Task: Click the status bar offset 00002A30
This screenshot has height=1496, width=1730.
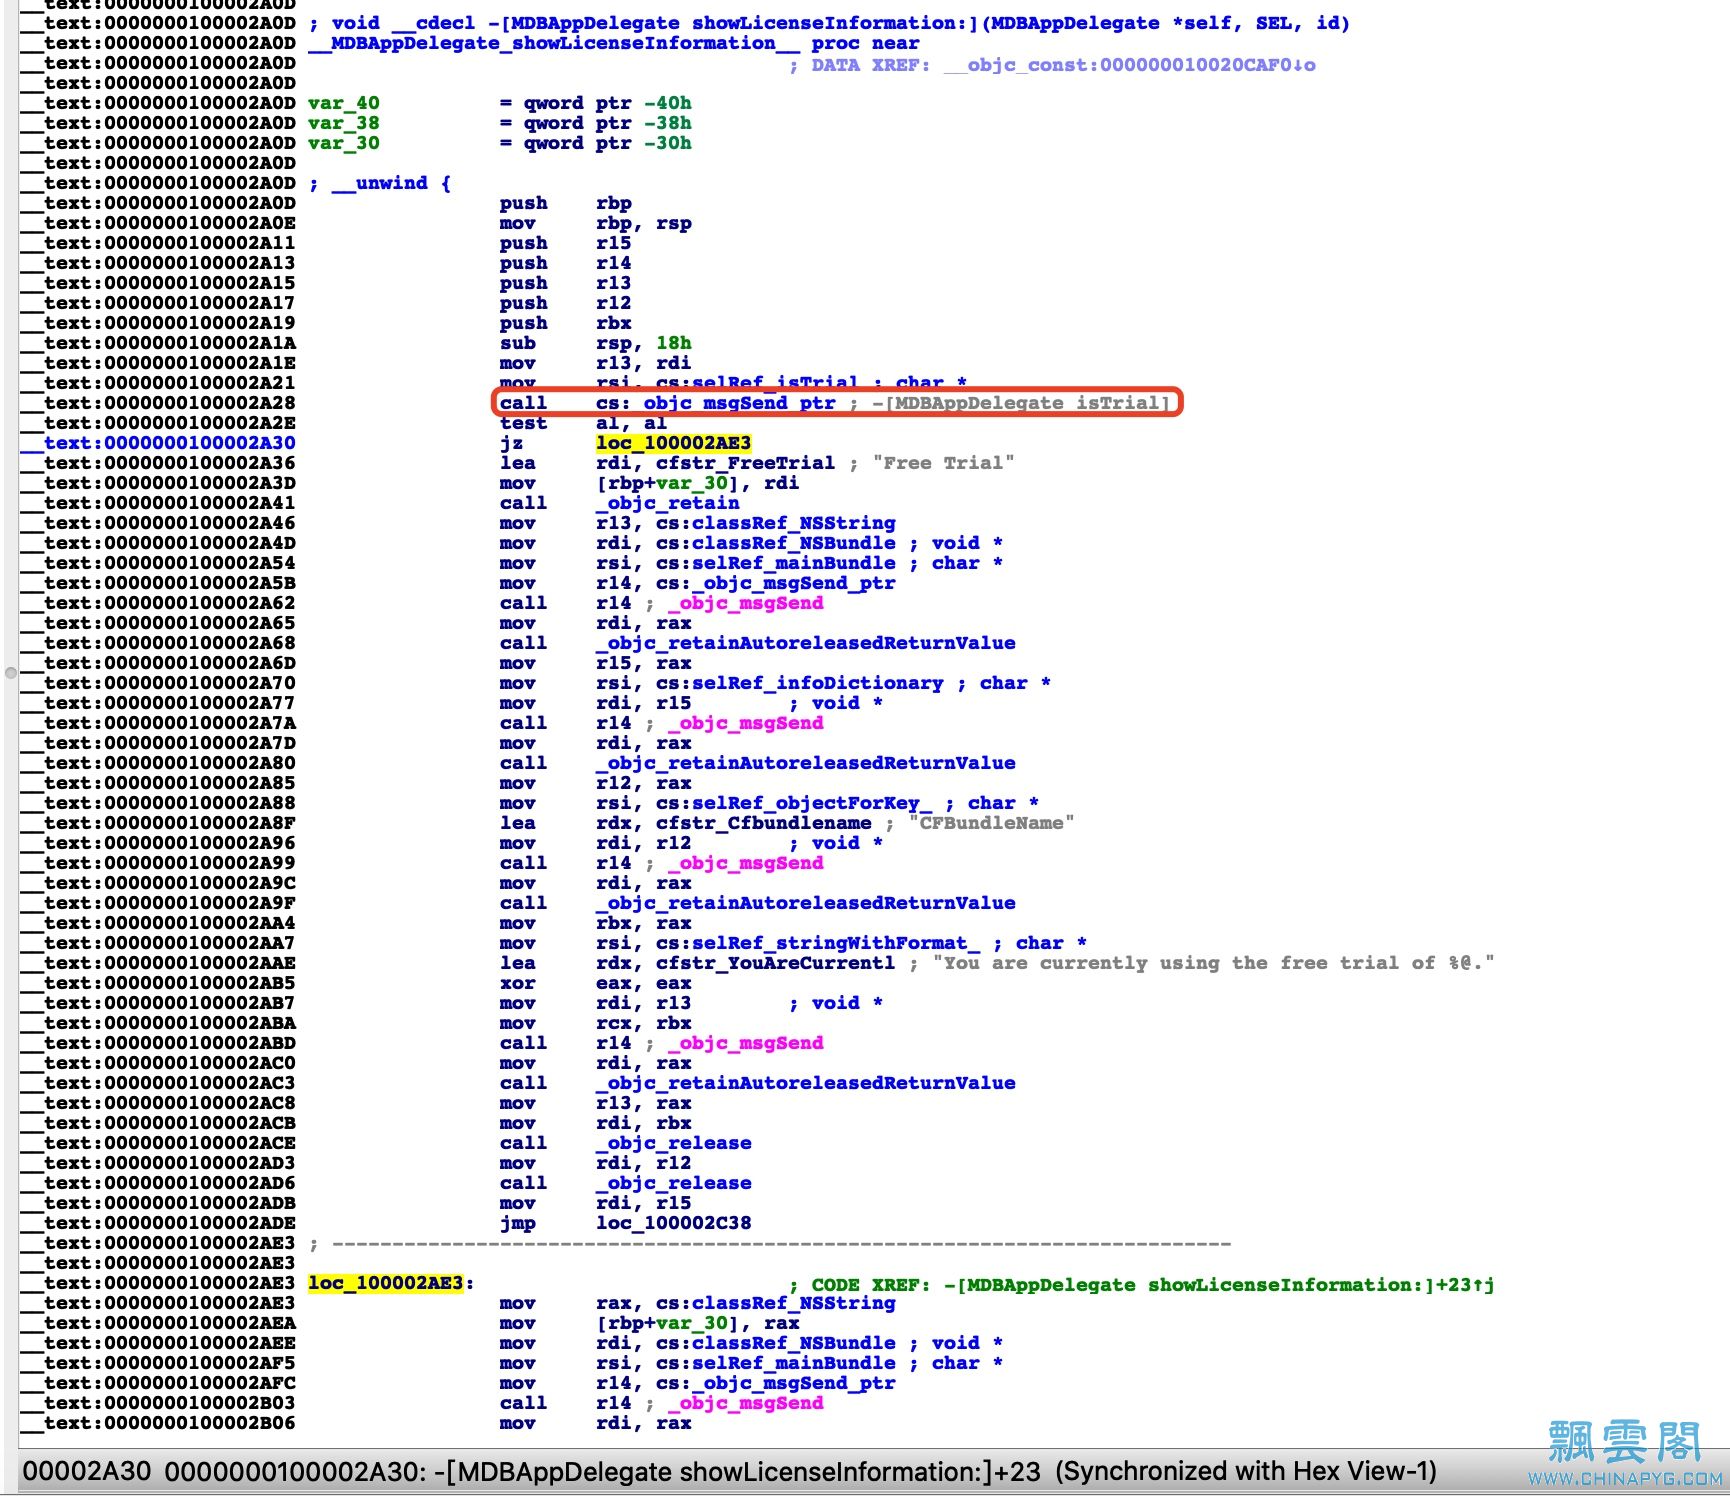Action: tap(87, 1472)
